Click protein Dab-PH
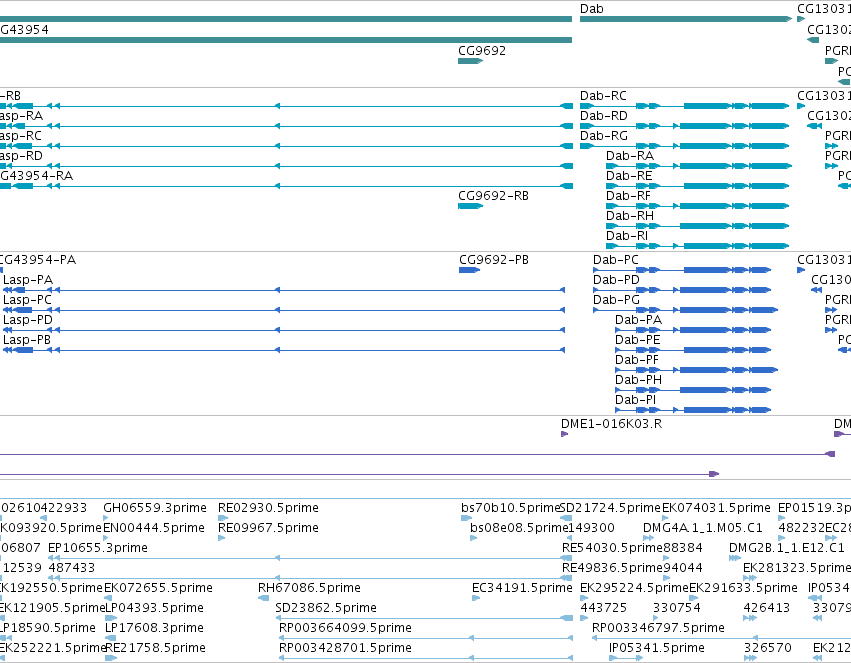The height and width of the screenshot is (663, 851). click(x=693, y=390)
